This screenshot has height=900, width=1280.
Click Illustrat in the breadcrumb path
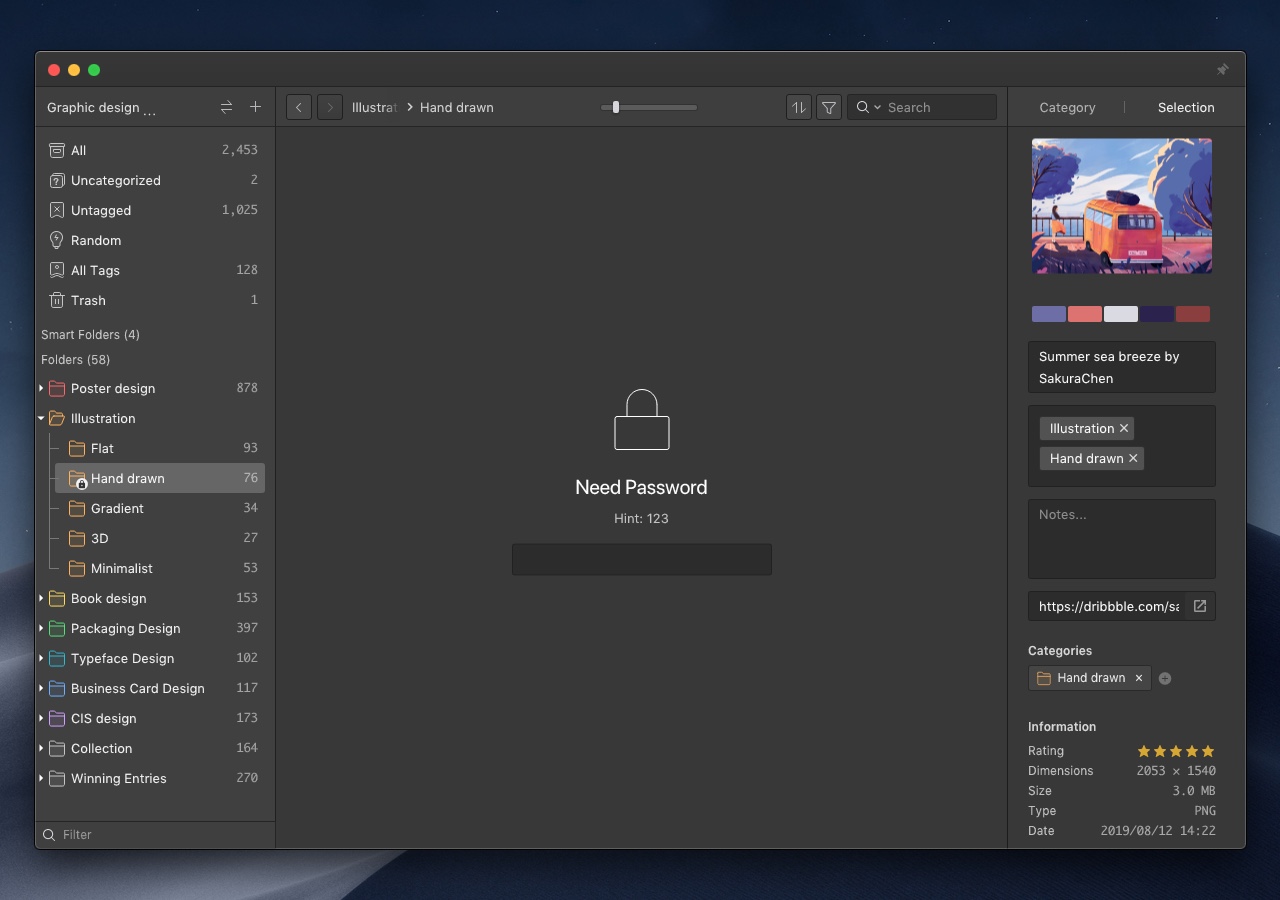375,107
